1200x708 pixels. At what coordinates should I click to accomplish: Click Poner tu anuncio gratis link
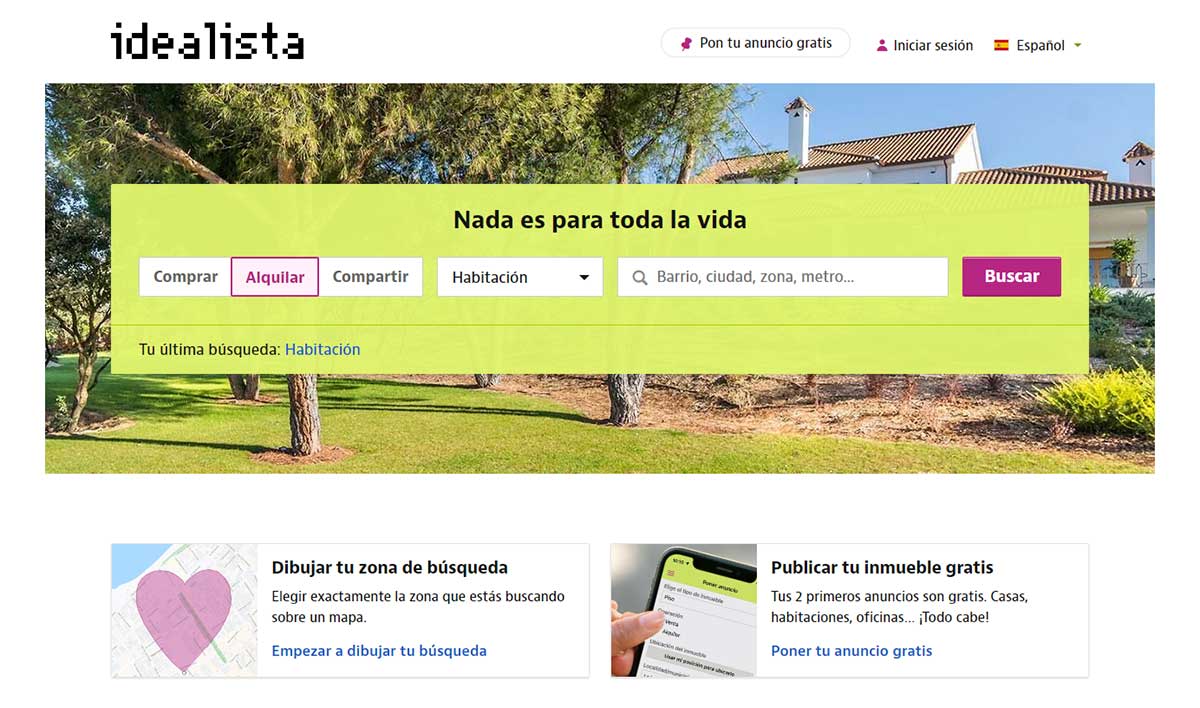[x=851, y=650]
